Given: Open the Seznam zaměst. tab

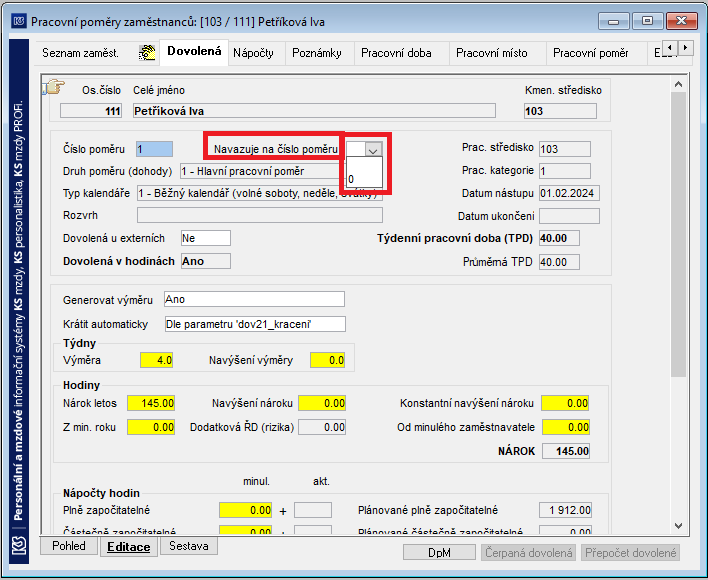Looking at the screenshot, I should (80, 53).
